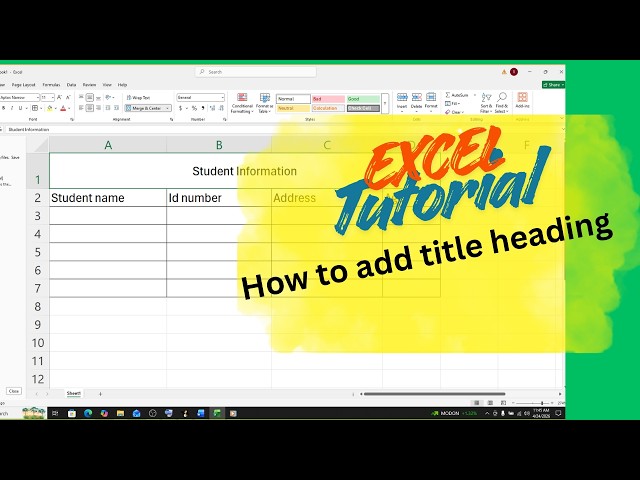
Task: Apply the red Font Color
Action: coord(63,108)
